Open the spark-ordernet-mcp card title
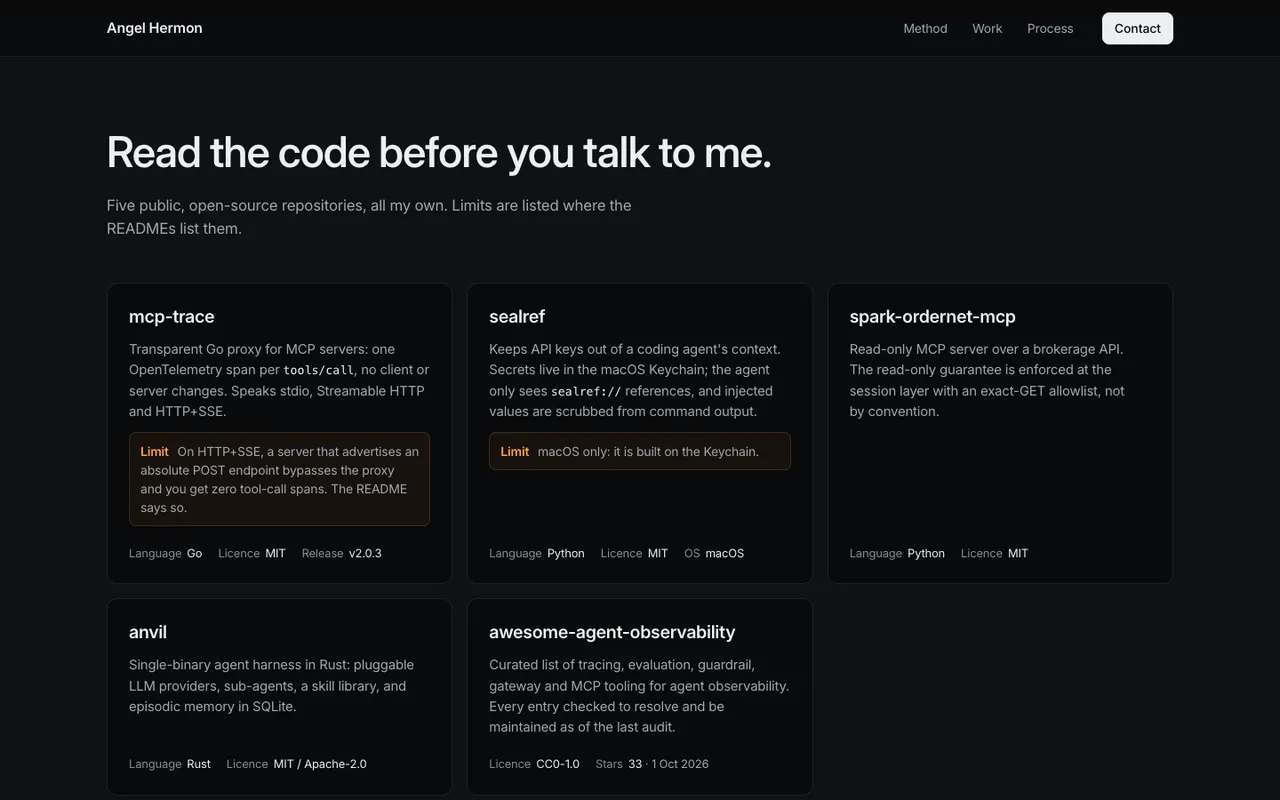 click(932, 316)
